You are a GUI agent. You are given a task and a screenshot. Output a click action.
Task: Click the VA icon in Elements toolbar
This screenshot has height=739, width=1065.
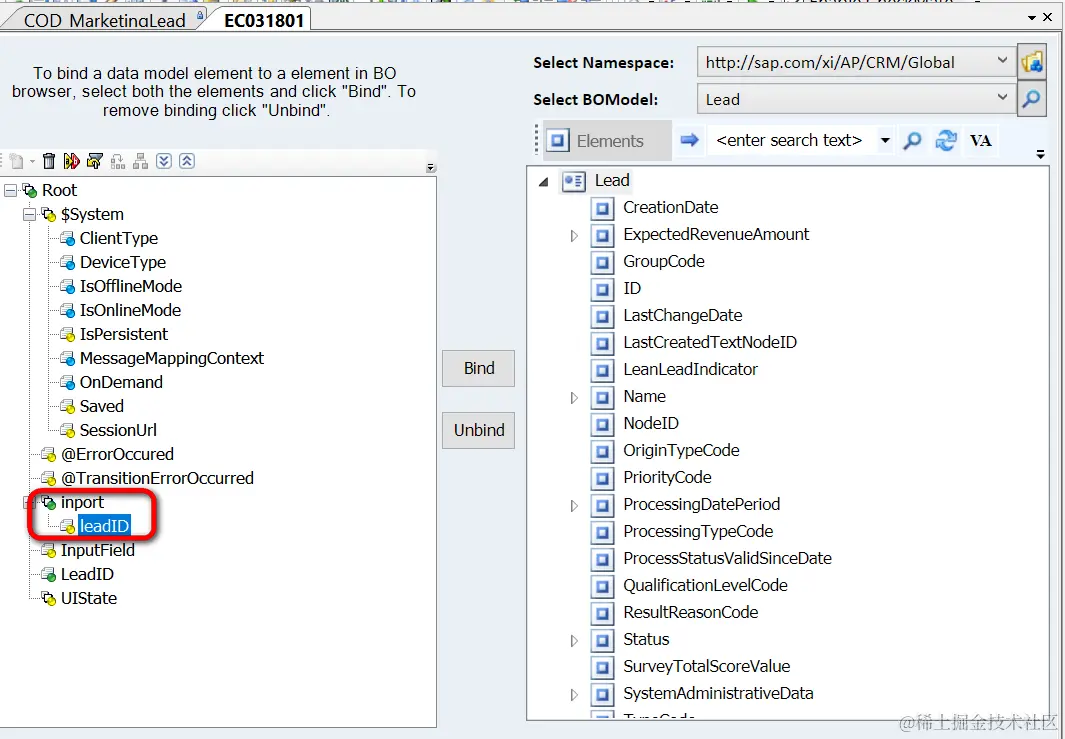980,141
